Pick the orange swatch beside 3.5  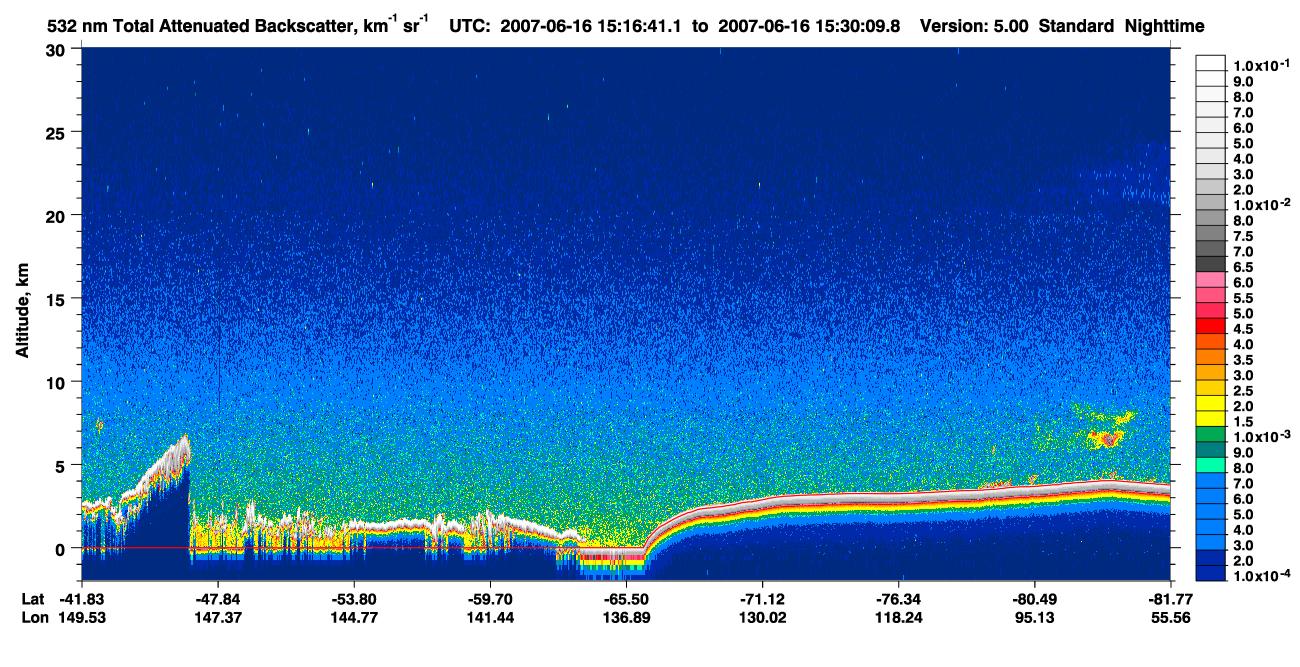[1211, 356]
